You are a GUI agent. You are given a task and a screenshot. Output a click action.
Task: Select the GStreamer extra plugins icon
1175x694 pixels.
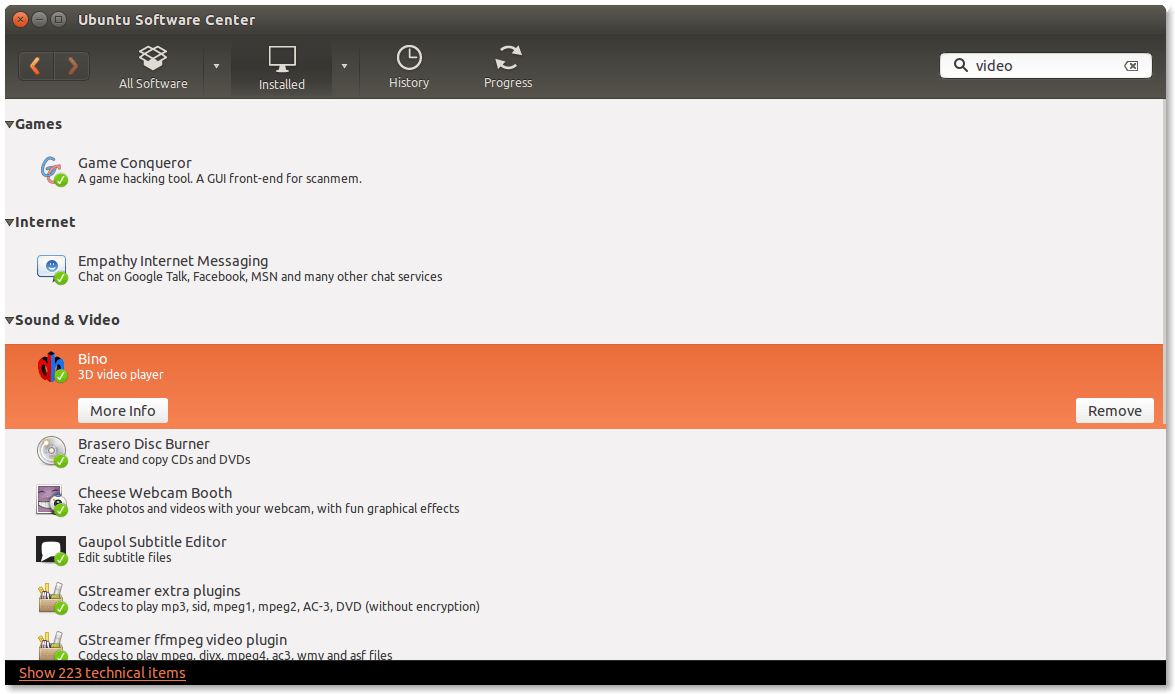[x=52, y=599]
